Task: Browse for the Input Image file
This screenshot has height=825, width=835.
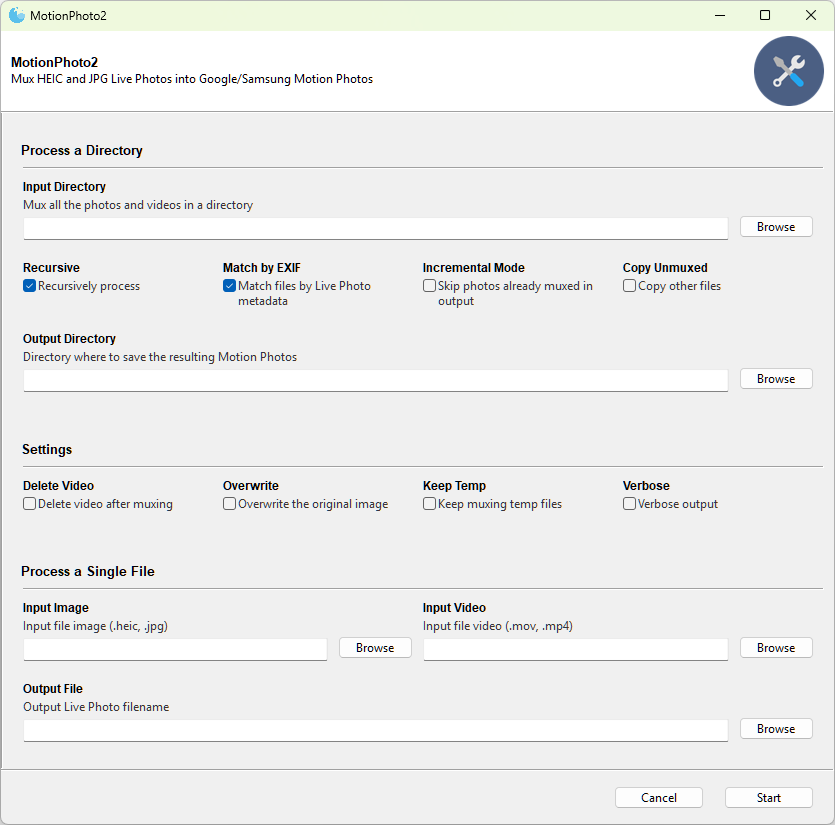Action: tap(375, 648)
